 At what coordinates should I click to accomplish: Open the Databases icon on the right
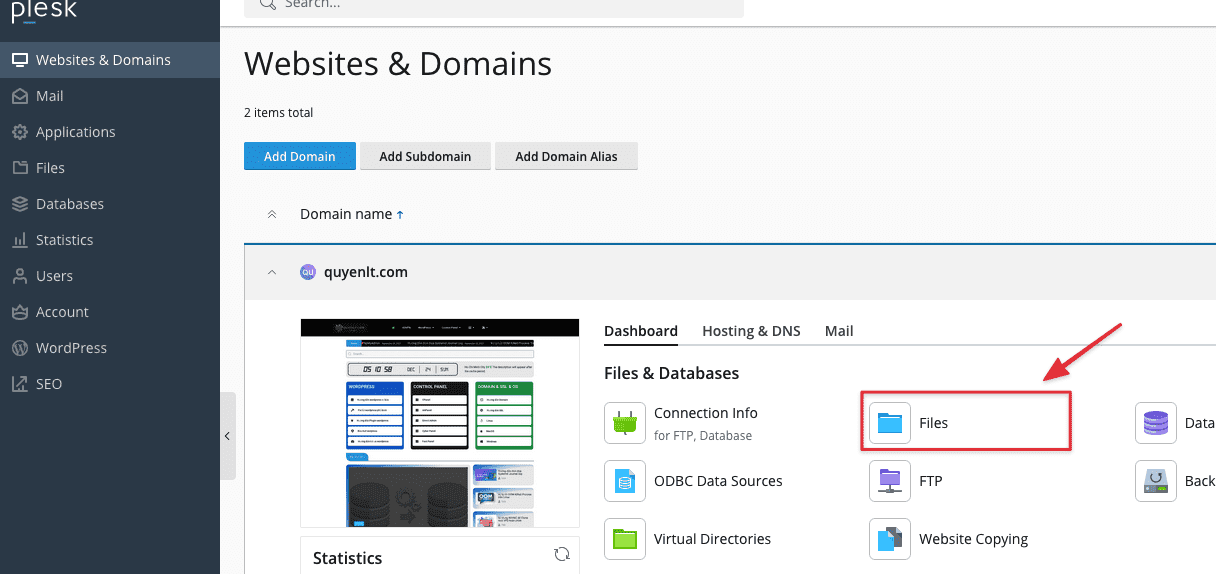(x=1155, y=423)
